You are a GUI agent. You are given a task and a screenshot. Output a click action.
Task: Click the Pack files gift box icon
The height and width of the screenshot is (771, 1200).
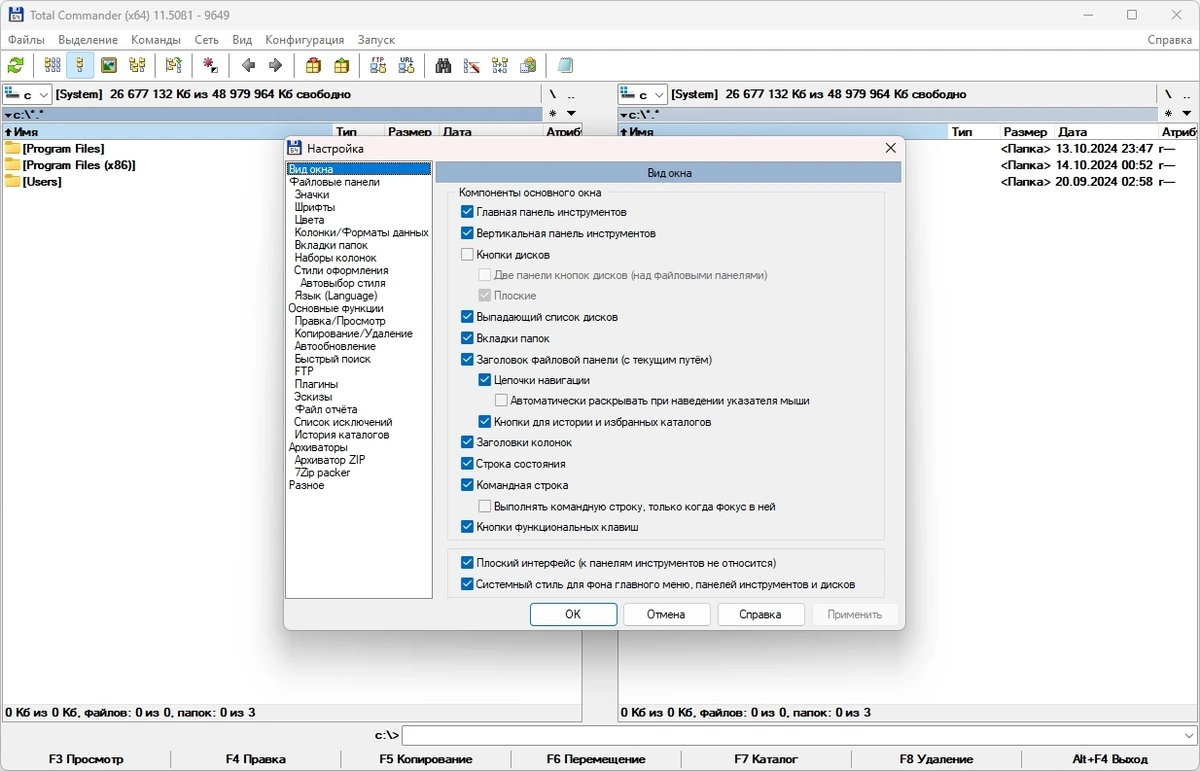[x=313, y=66]
